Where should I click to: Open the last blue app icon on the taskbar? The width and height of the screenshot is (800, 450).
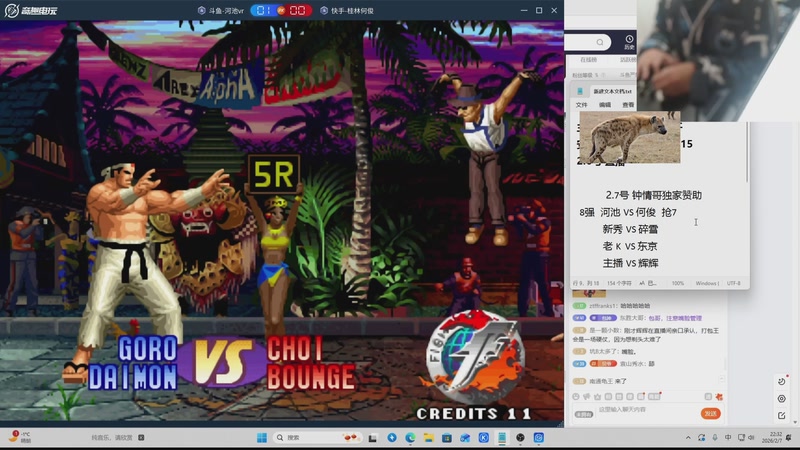tap(539, 438)
